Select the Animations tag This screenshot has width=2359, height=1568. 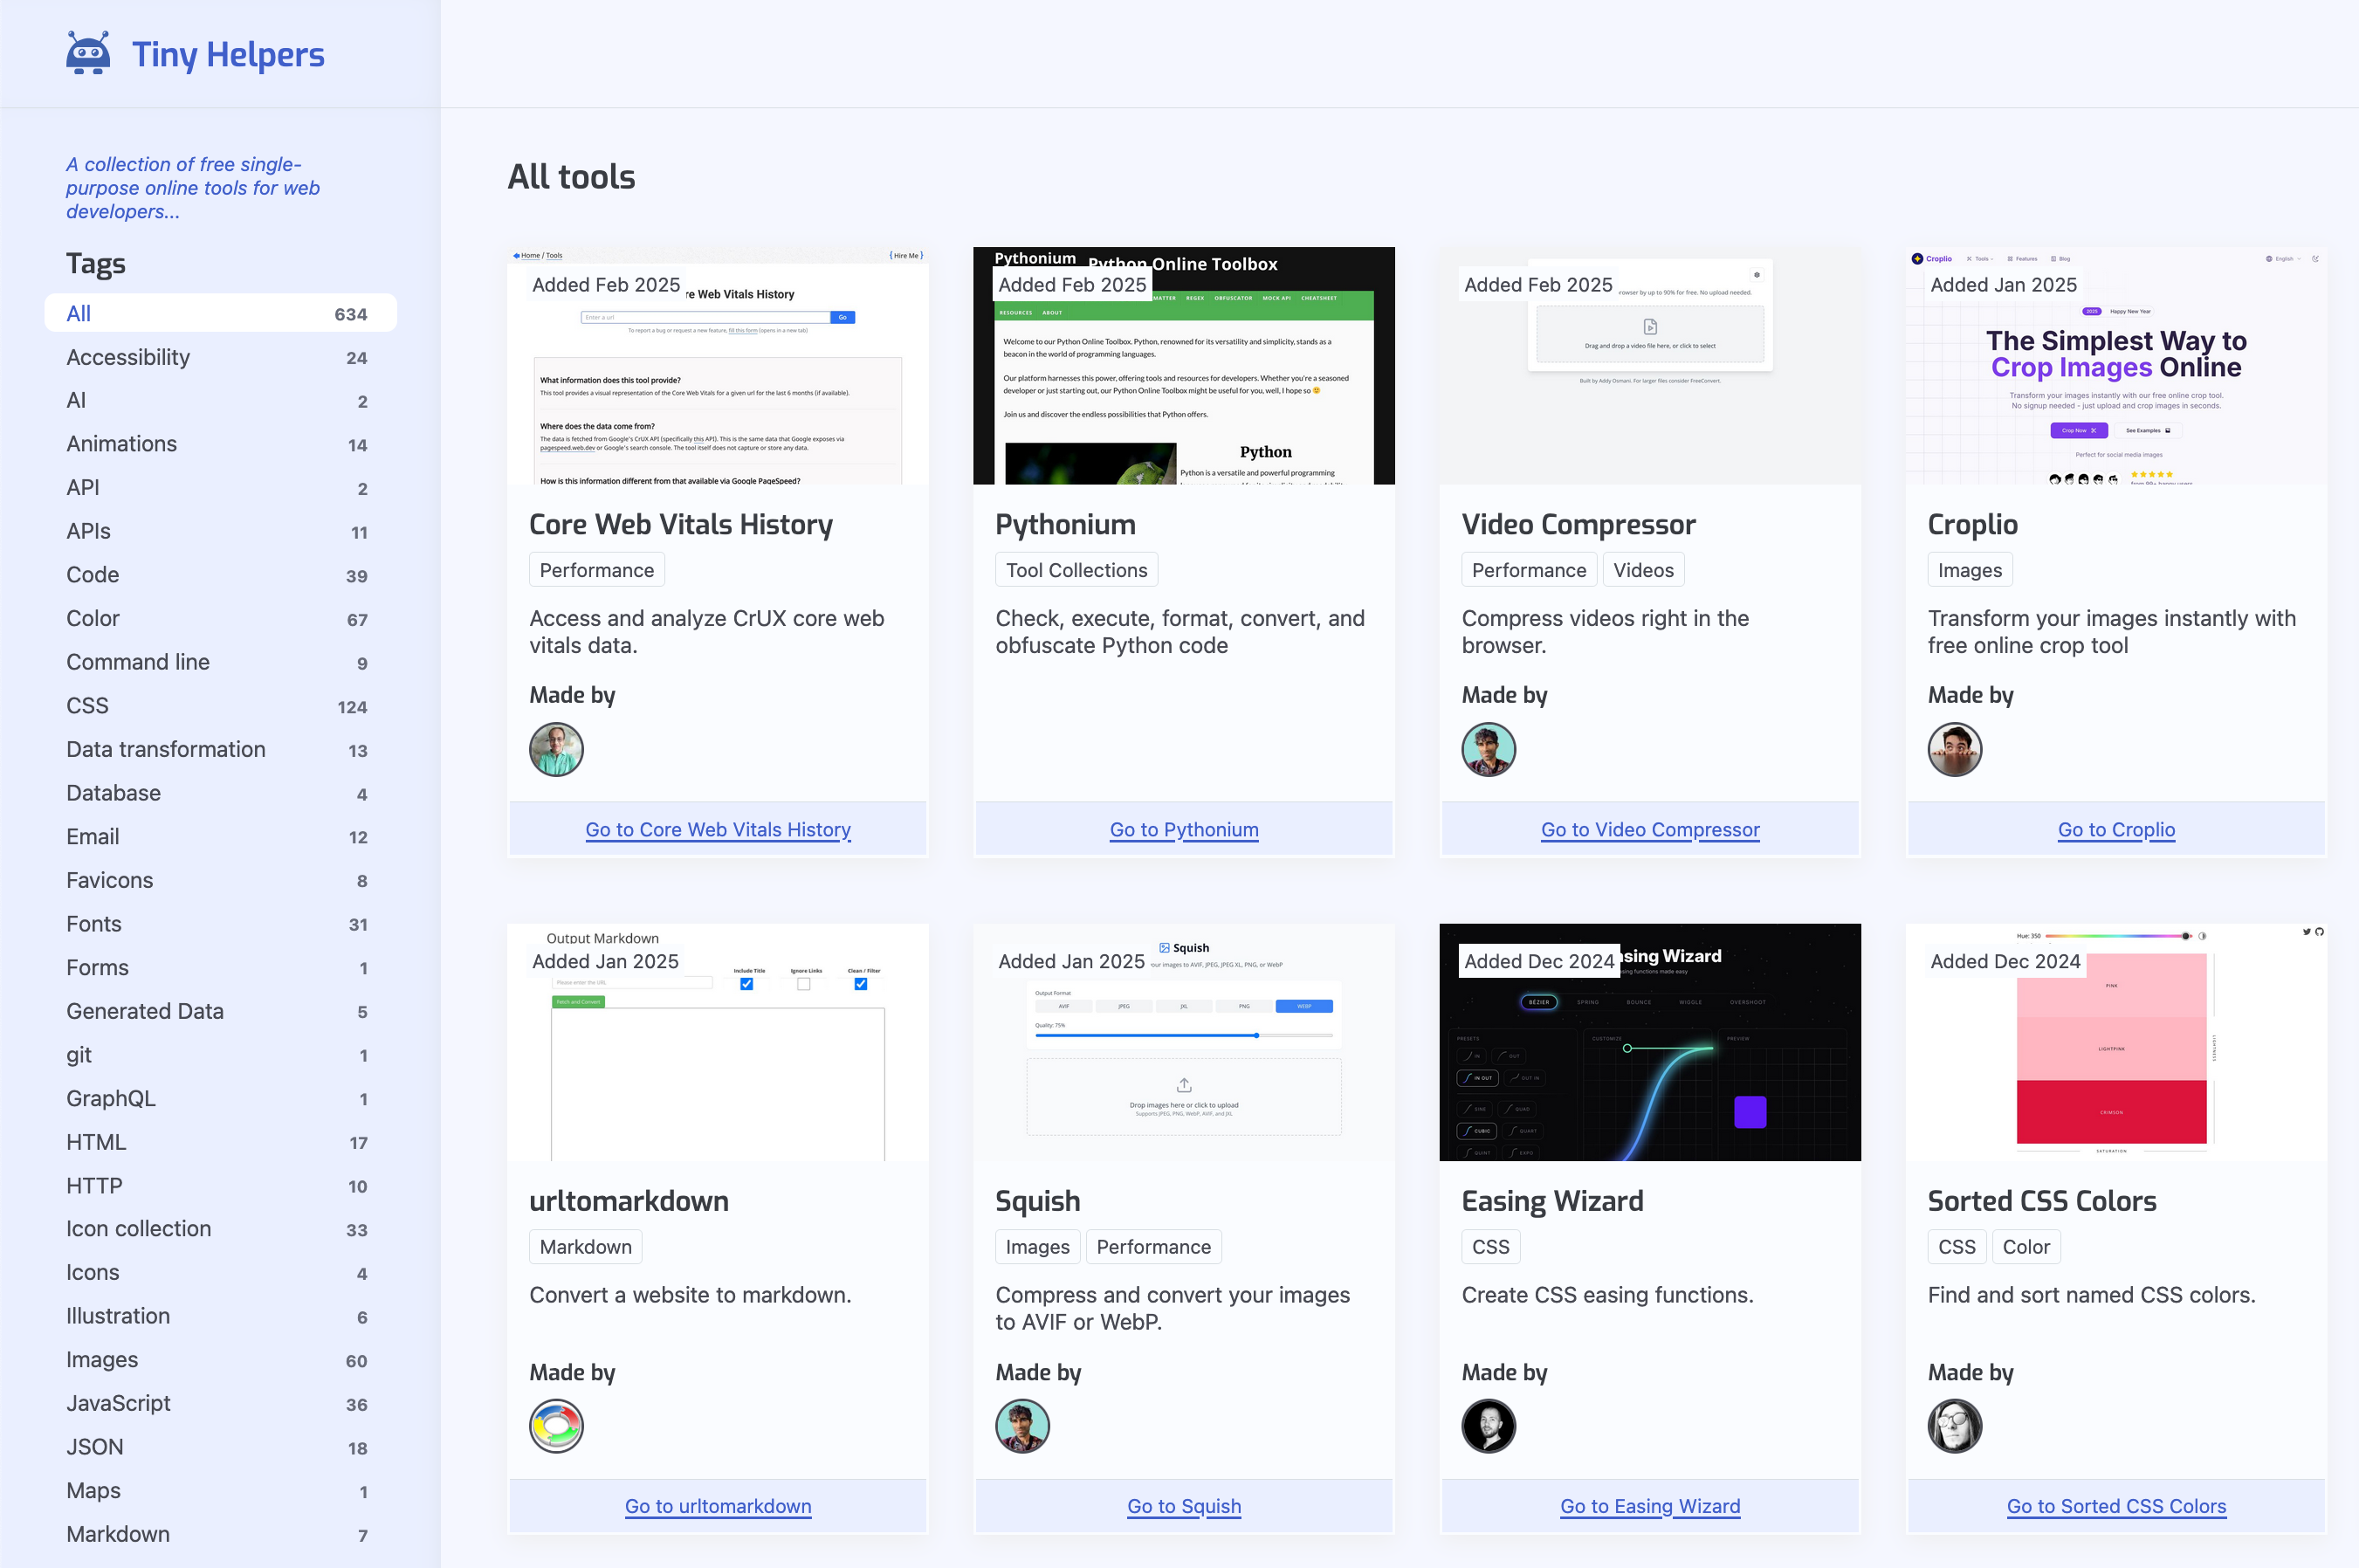point(220,444)
